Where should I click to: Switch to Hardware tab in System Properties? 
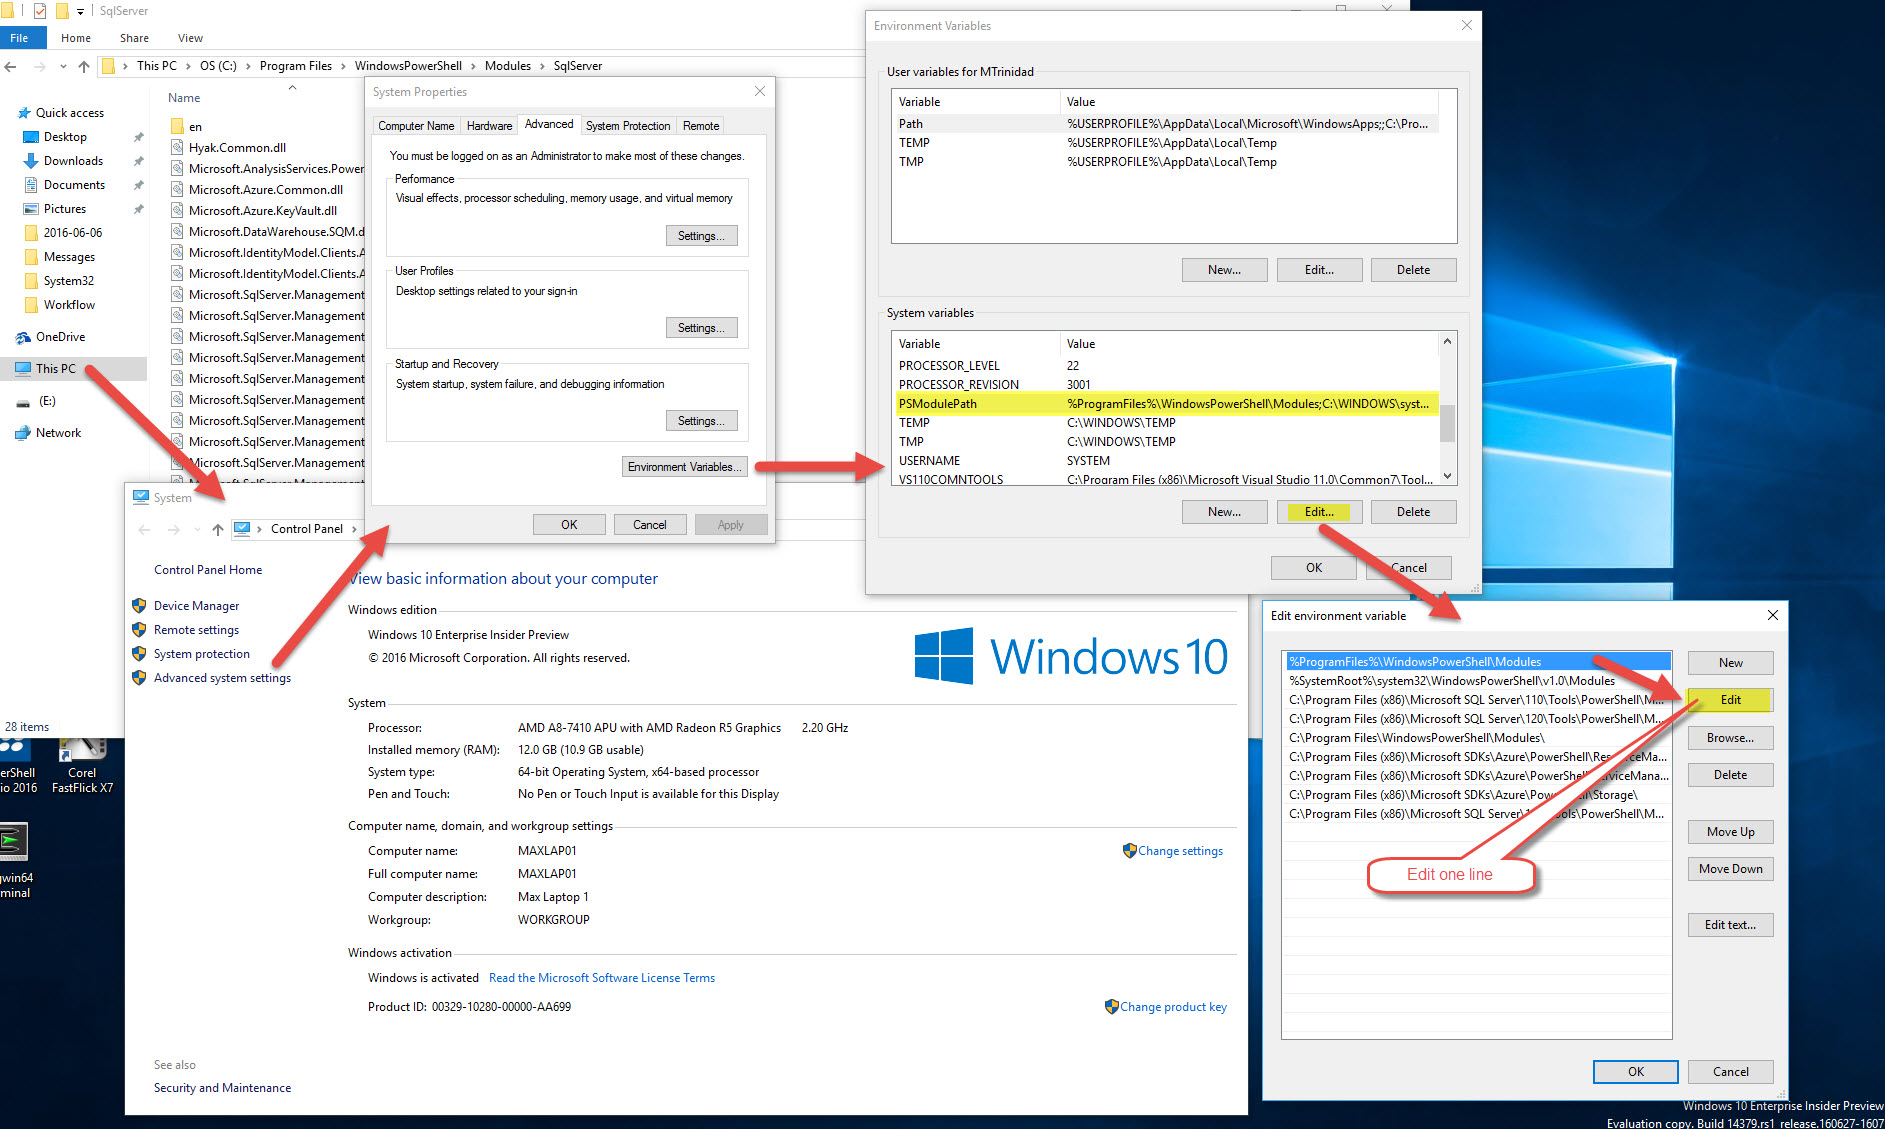[489, 126]
